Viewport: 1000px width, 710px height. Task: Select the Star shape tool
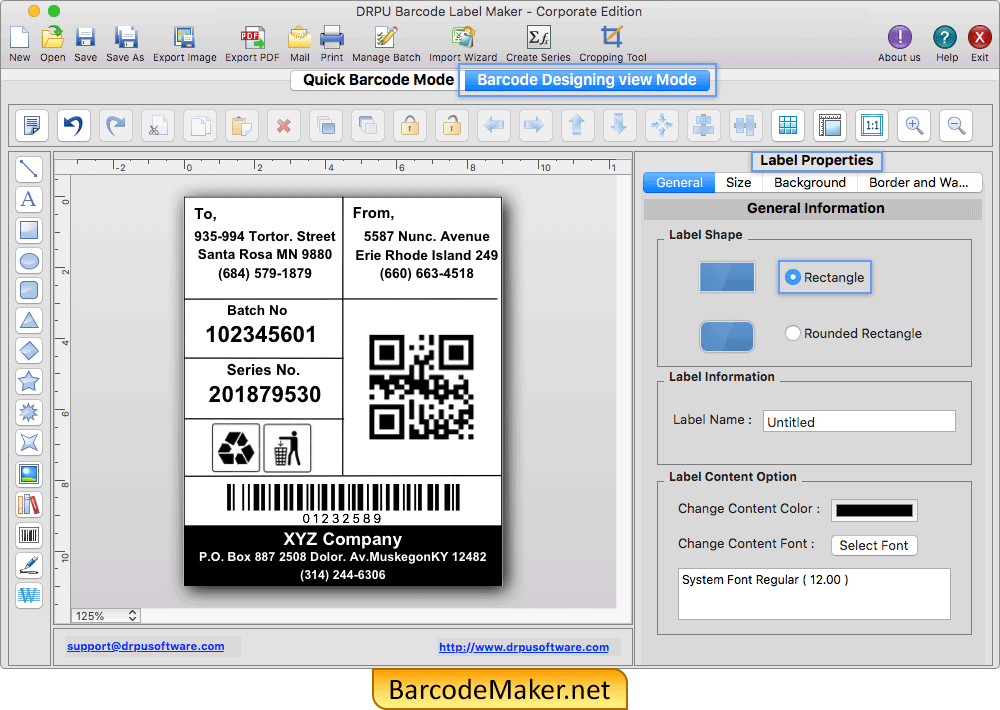29,381
